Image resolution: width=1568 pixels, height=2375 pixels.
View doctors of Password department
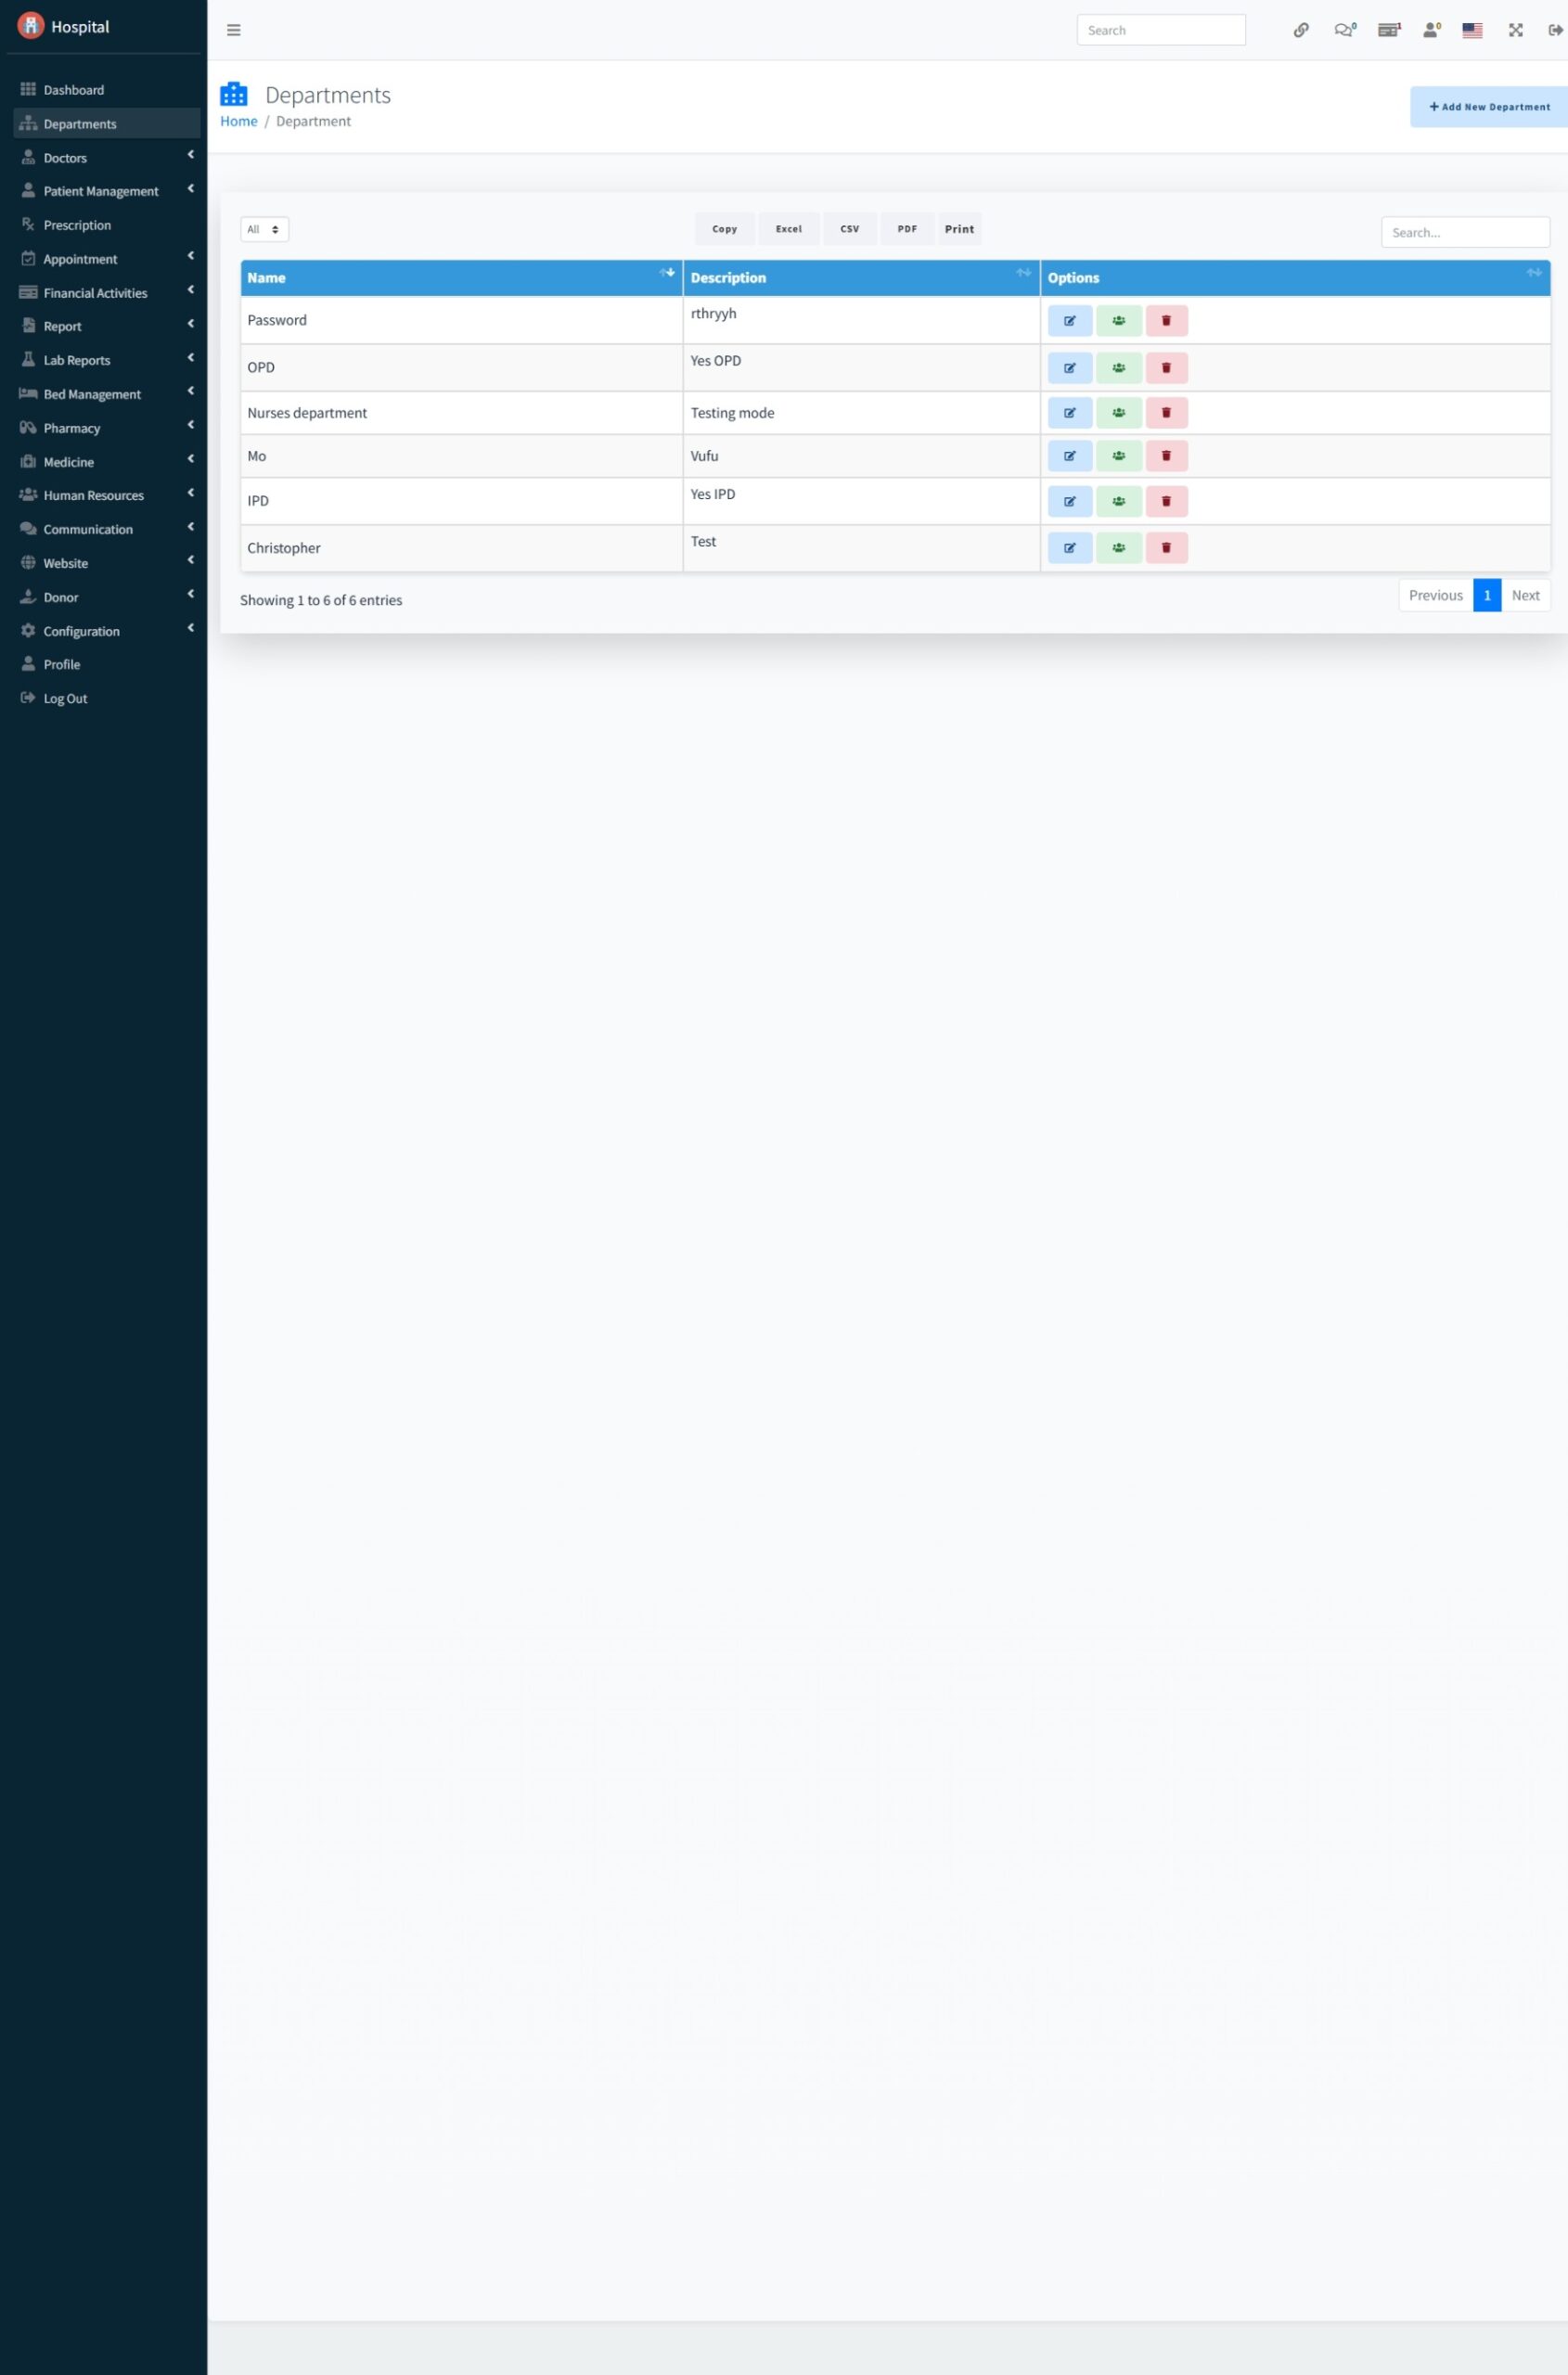point(1119,321)
